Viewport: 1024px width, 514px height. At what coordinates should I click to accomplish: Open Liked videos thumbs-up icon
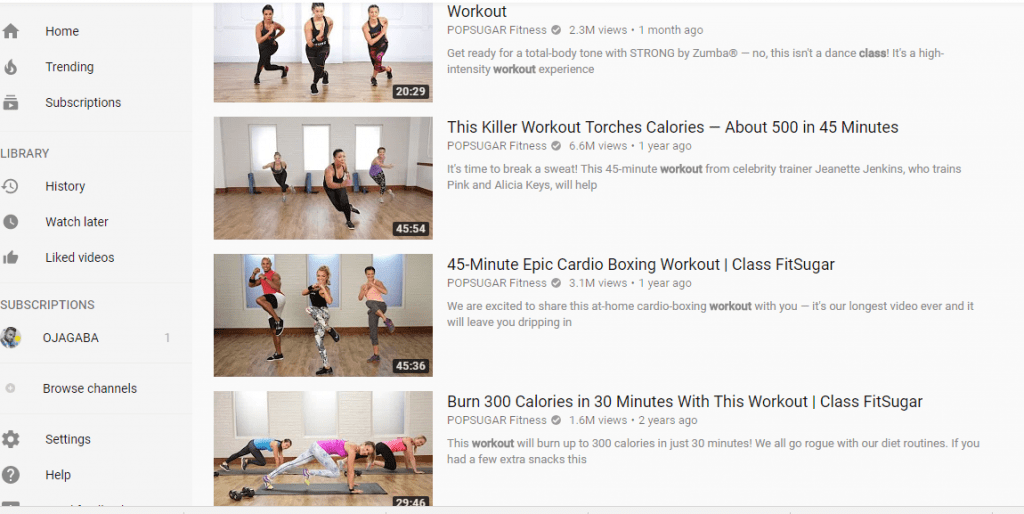click(10, 257)
